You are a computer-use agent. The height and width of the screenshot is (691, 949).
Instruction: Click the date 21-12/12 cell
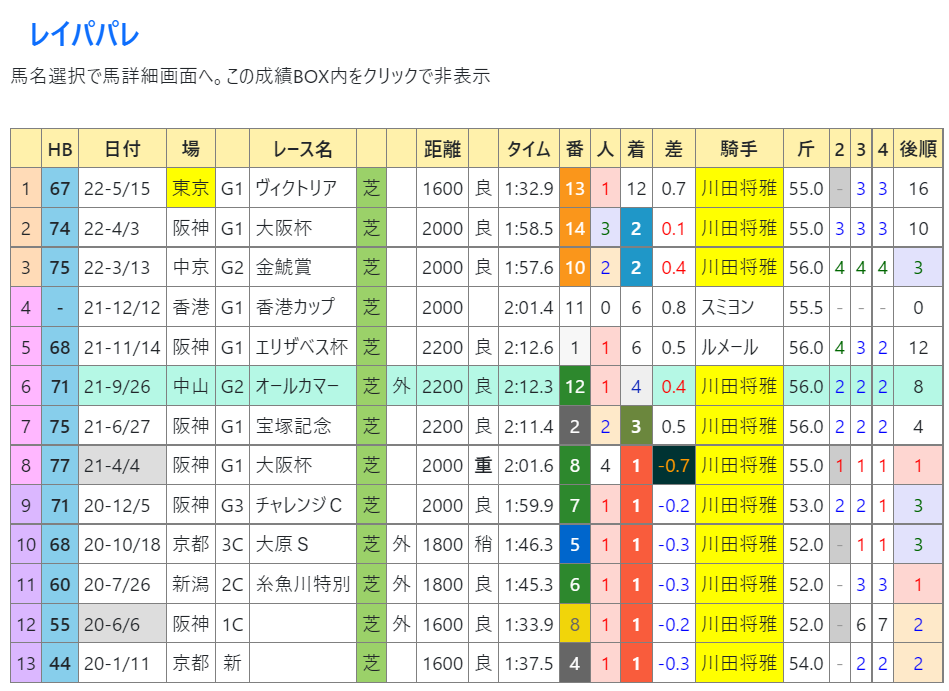point(122,307)
